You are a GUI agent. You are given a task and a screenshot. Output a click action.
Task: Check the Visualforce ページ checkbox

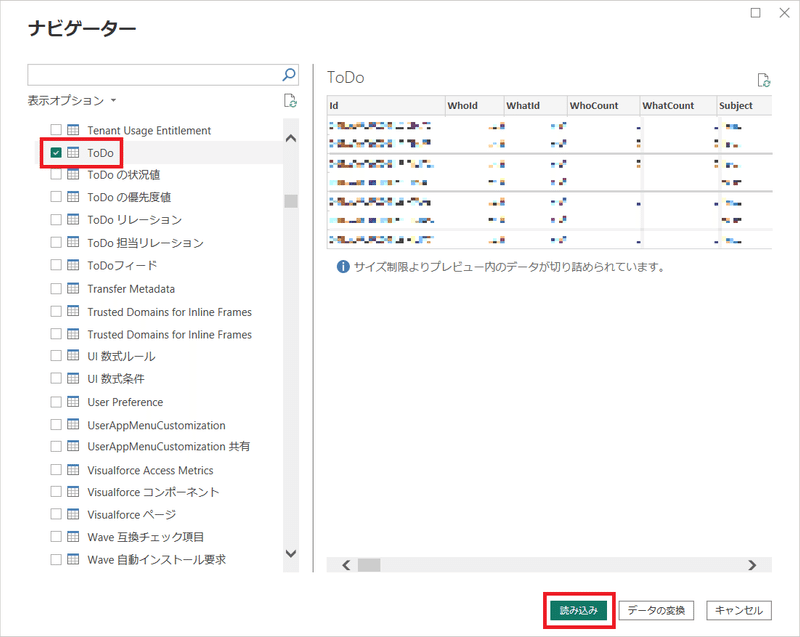coord(56,514)
